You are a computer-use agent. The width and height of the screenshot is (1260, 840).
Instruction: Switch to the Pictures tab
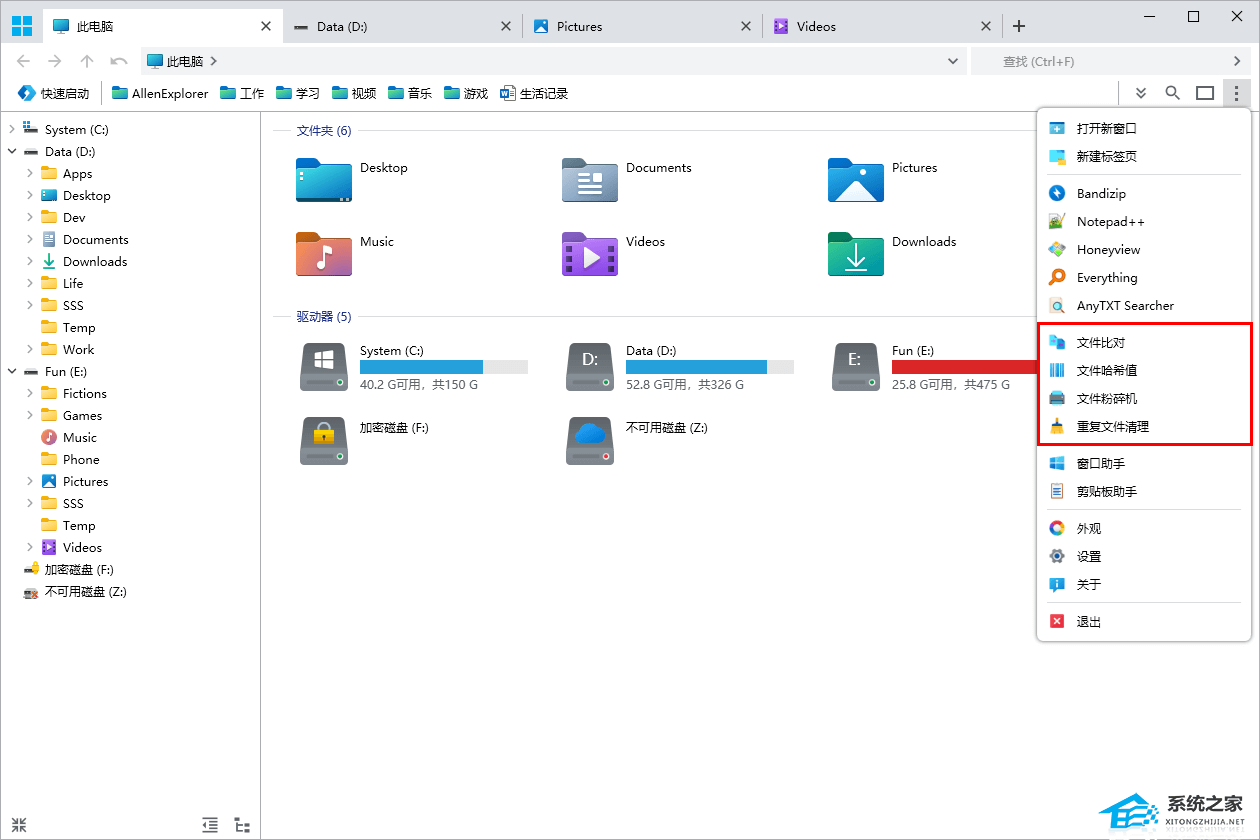point(579,26)
